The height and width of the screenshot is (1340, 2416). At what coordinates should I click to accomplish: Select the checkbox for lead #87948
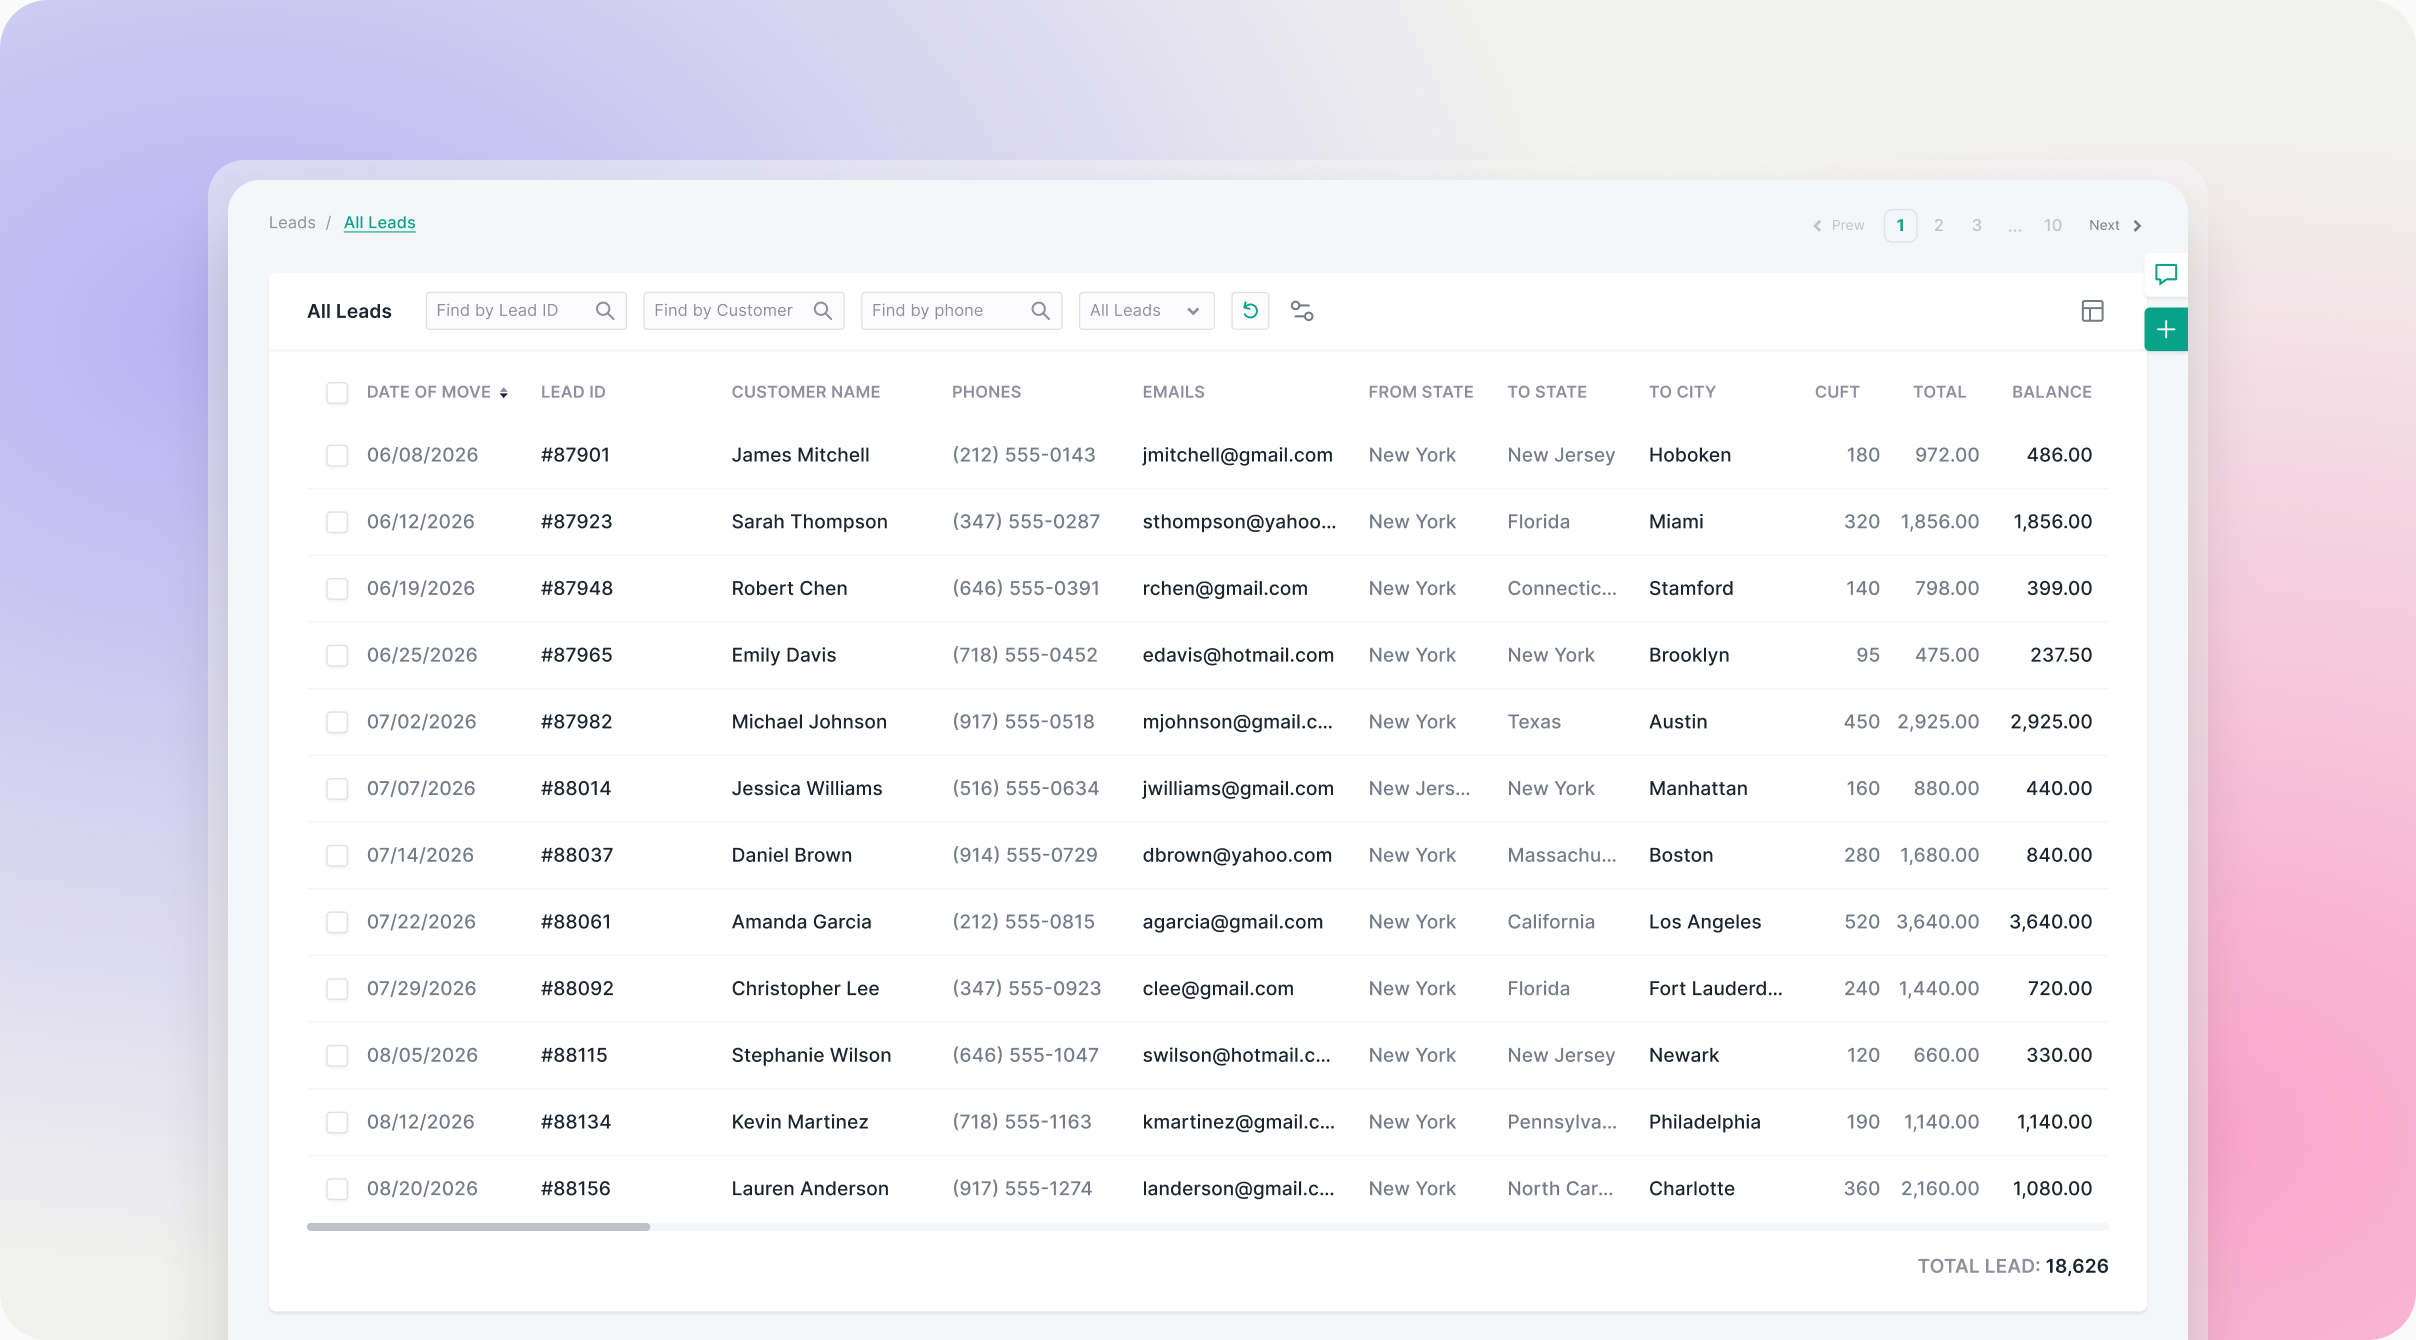pos(337,589)
